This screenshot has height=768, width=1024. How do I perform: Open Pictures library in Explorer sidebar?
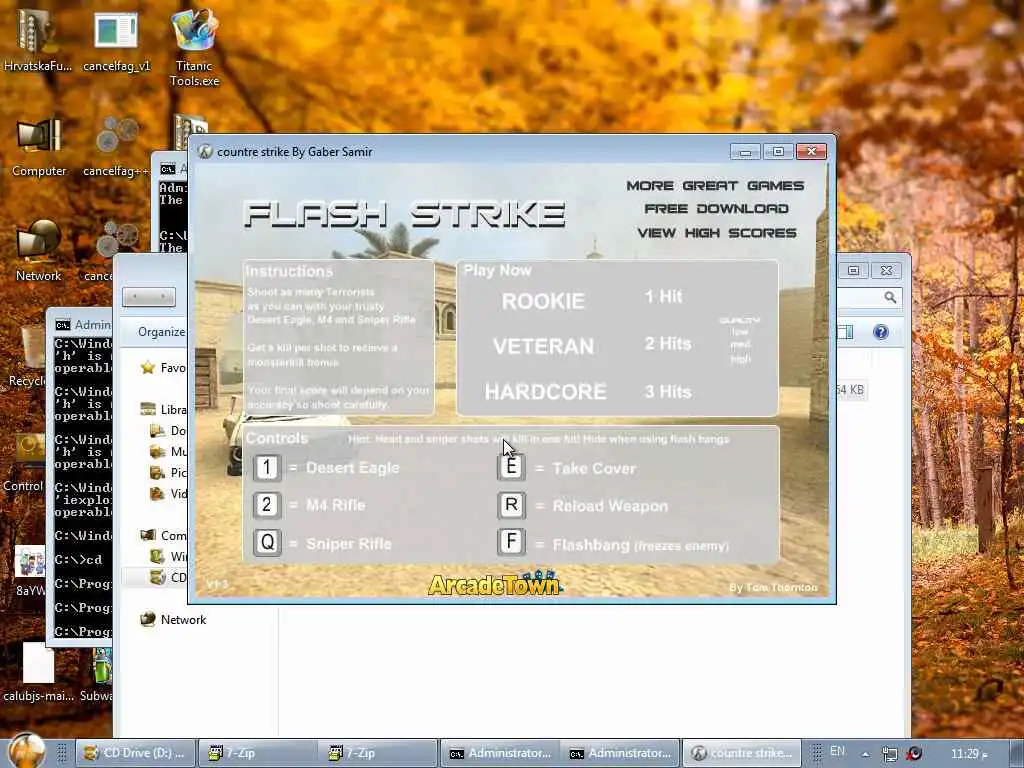click(168, 472)
